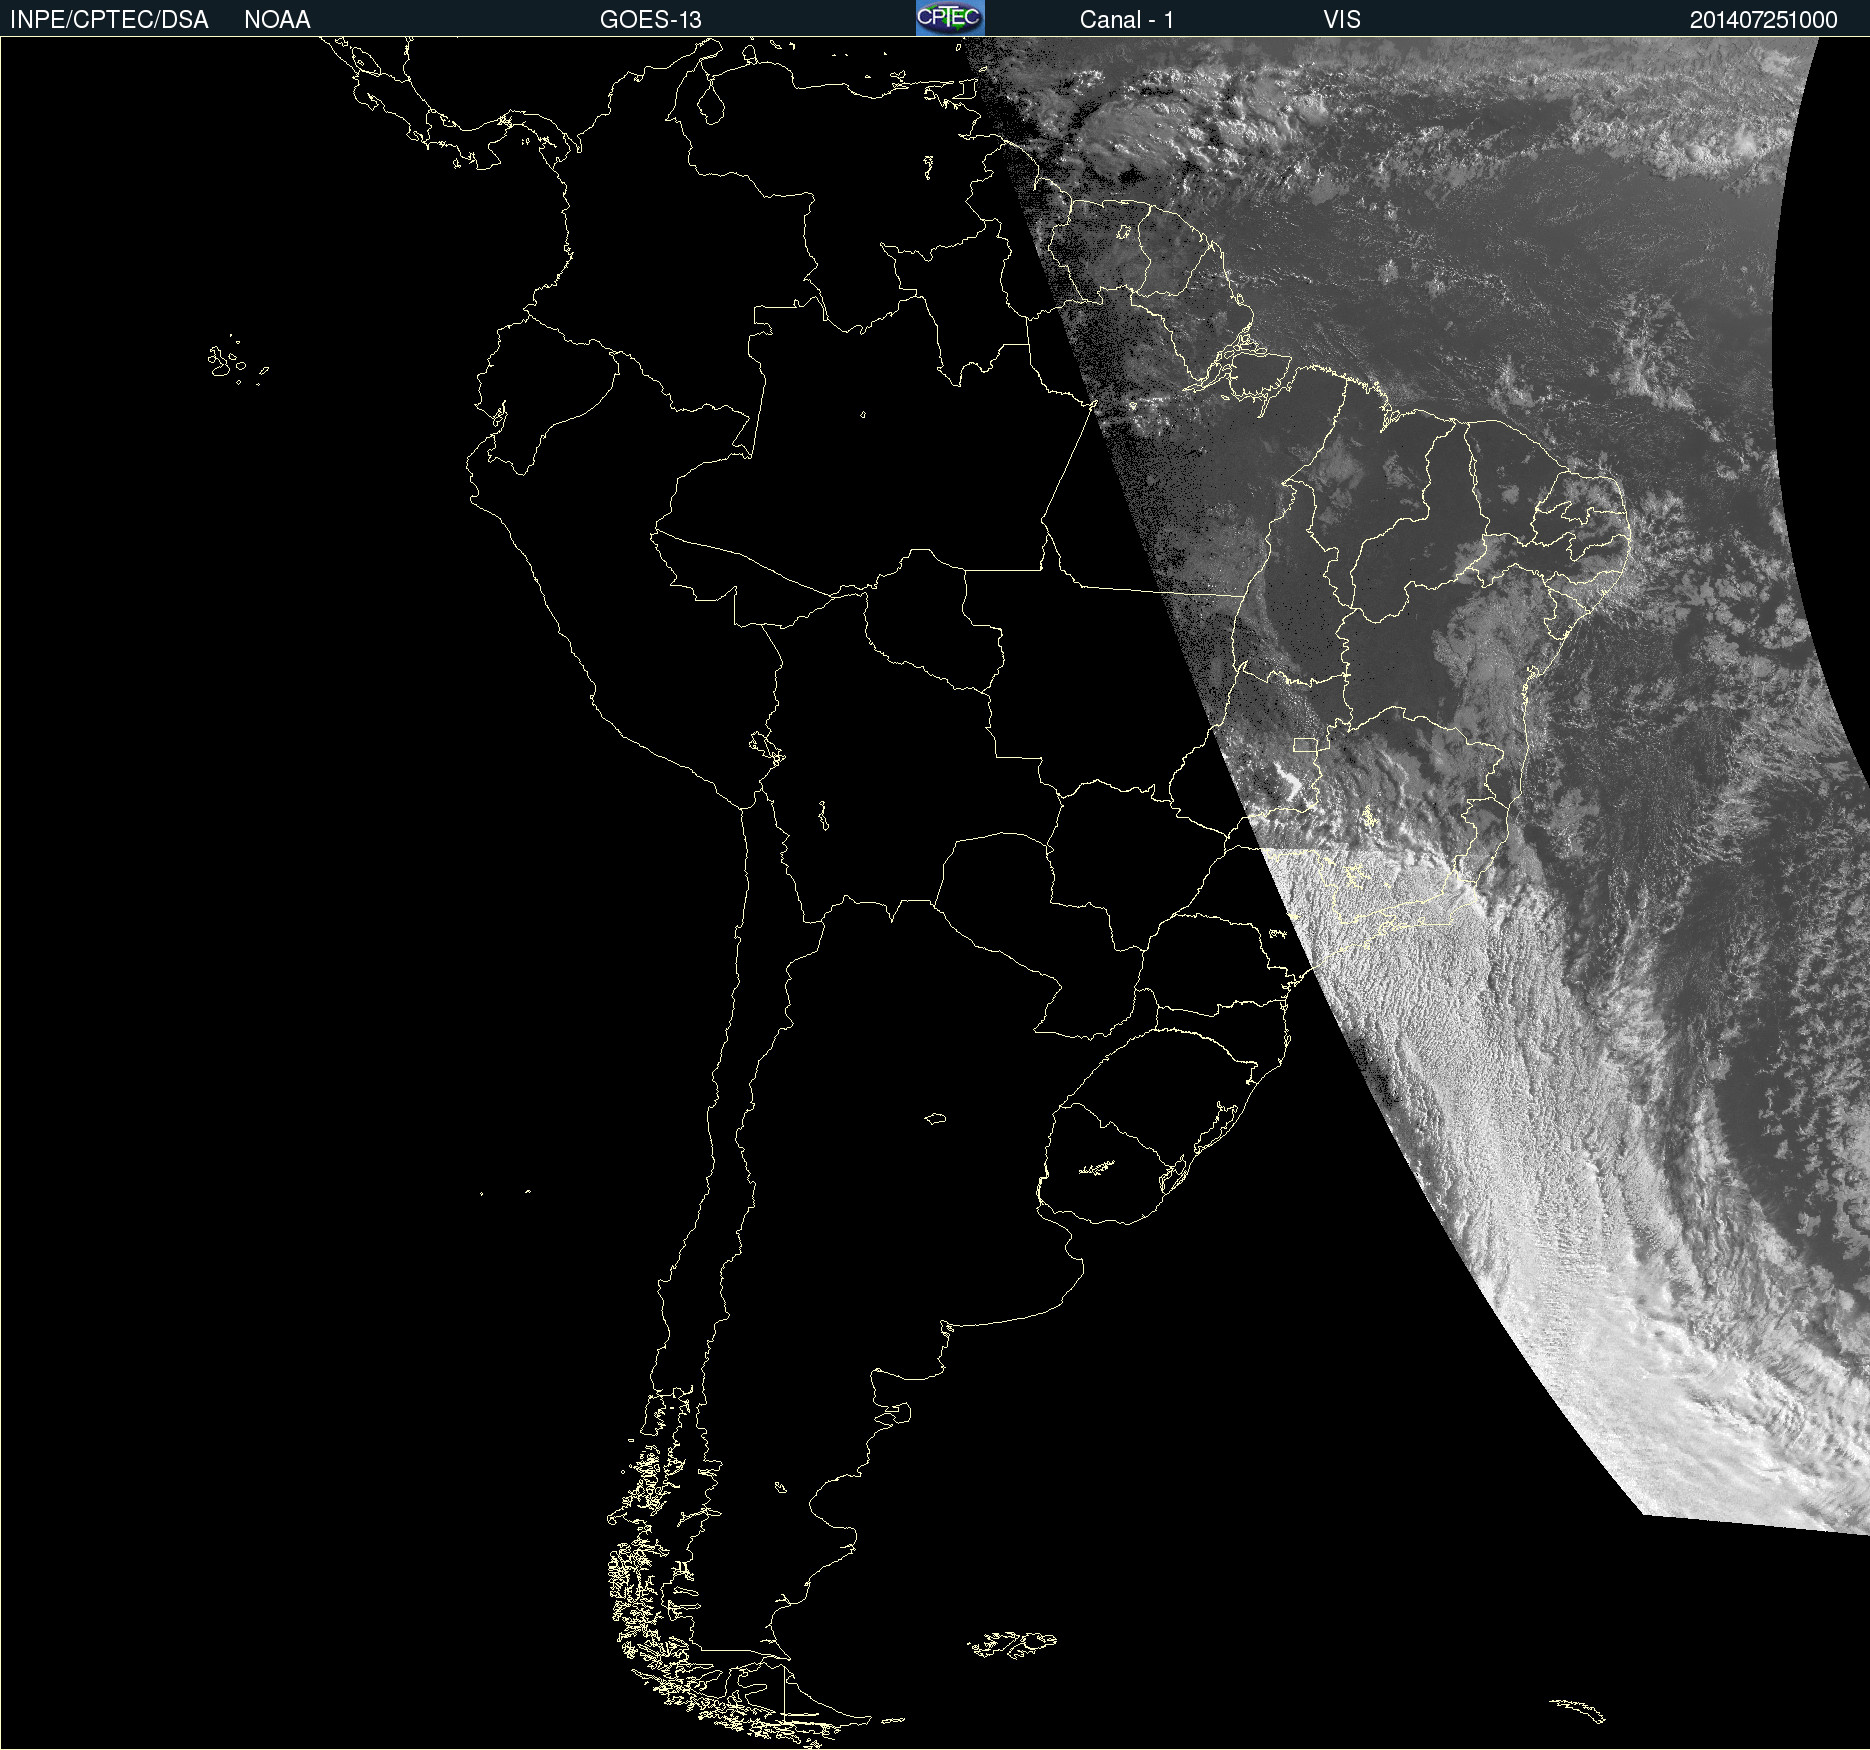Image resolution: width=1870 pixels, height=1750 pixels.
Task: Click the INPE/CPTEC/DSA header label
Action: 109,20
